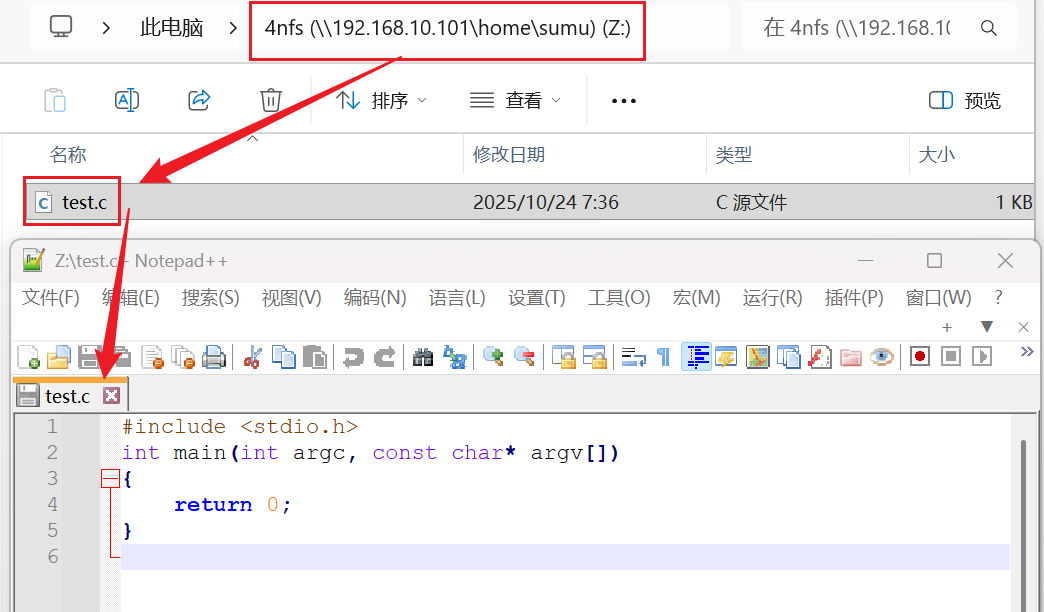
Task: Open the 查看 view dropdown
Action: [516, 100]
